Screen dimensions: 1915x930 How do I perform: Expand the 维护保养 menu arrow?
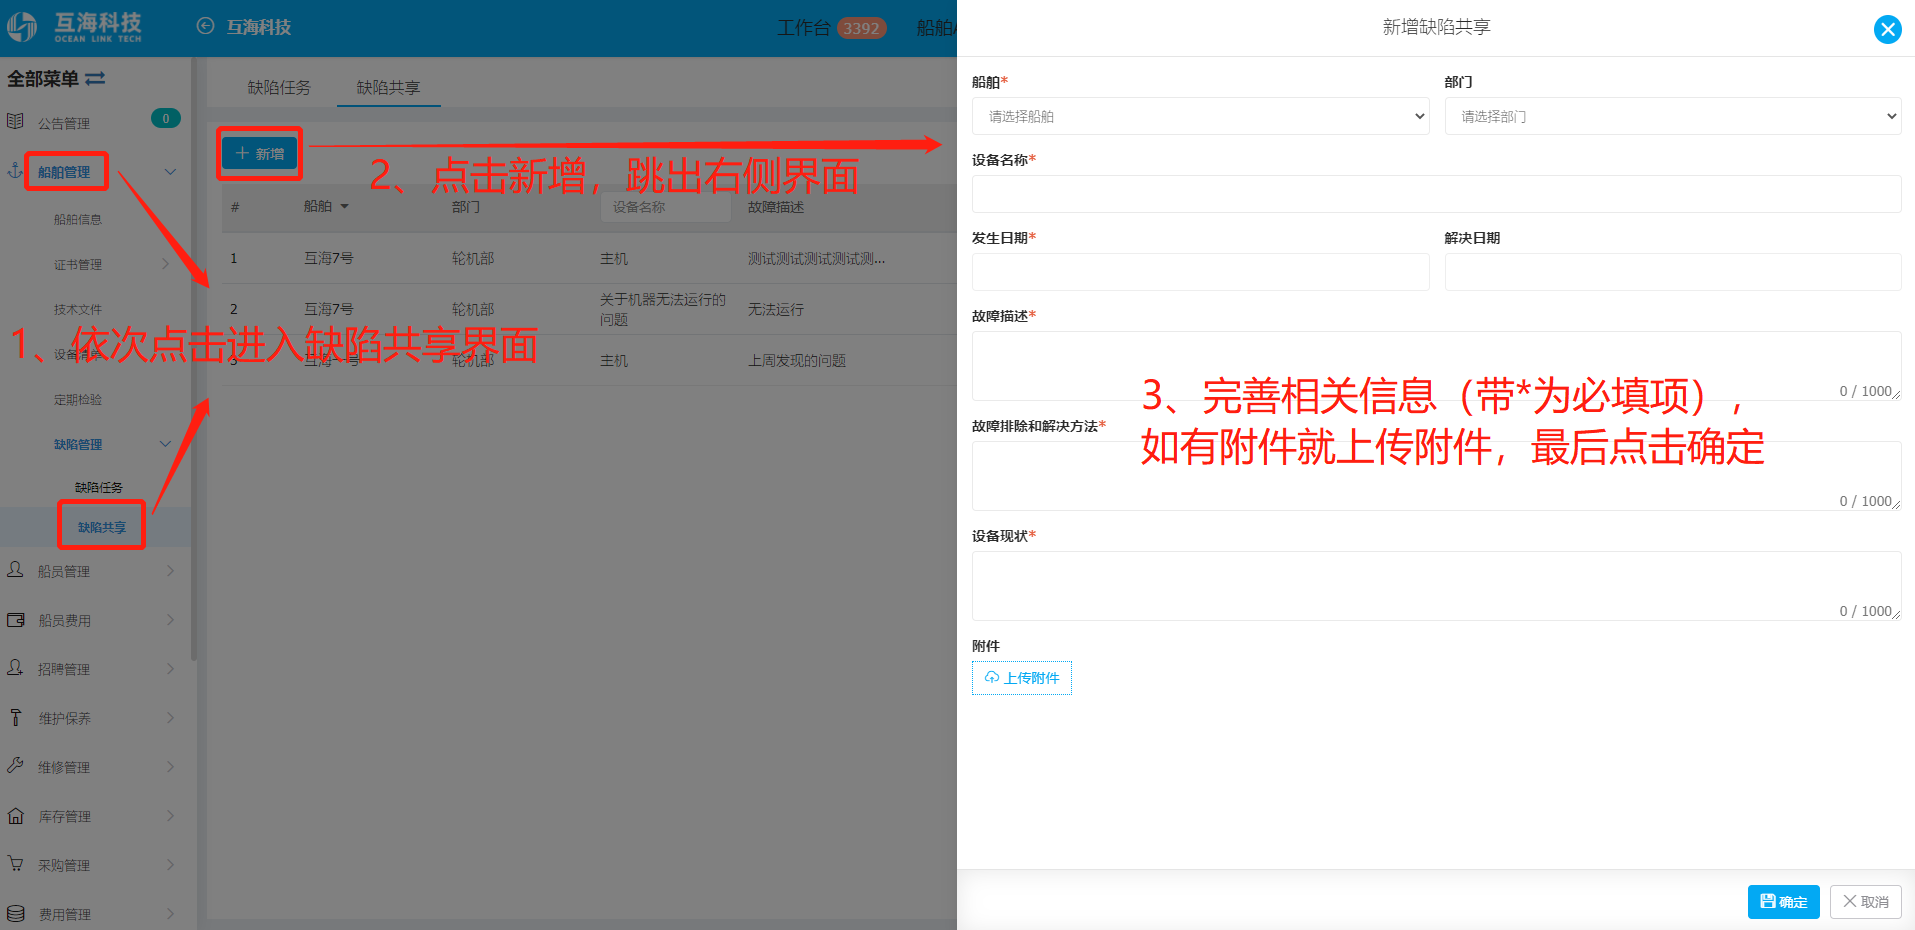coord(170,717)
